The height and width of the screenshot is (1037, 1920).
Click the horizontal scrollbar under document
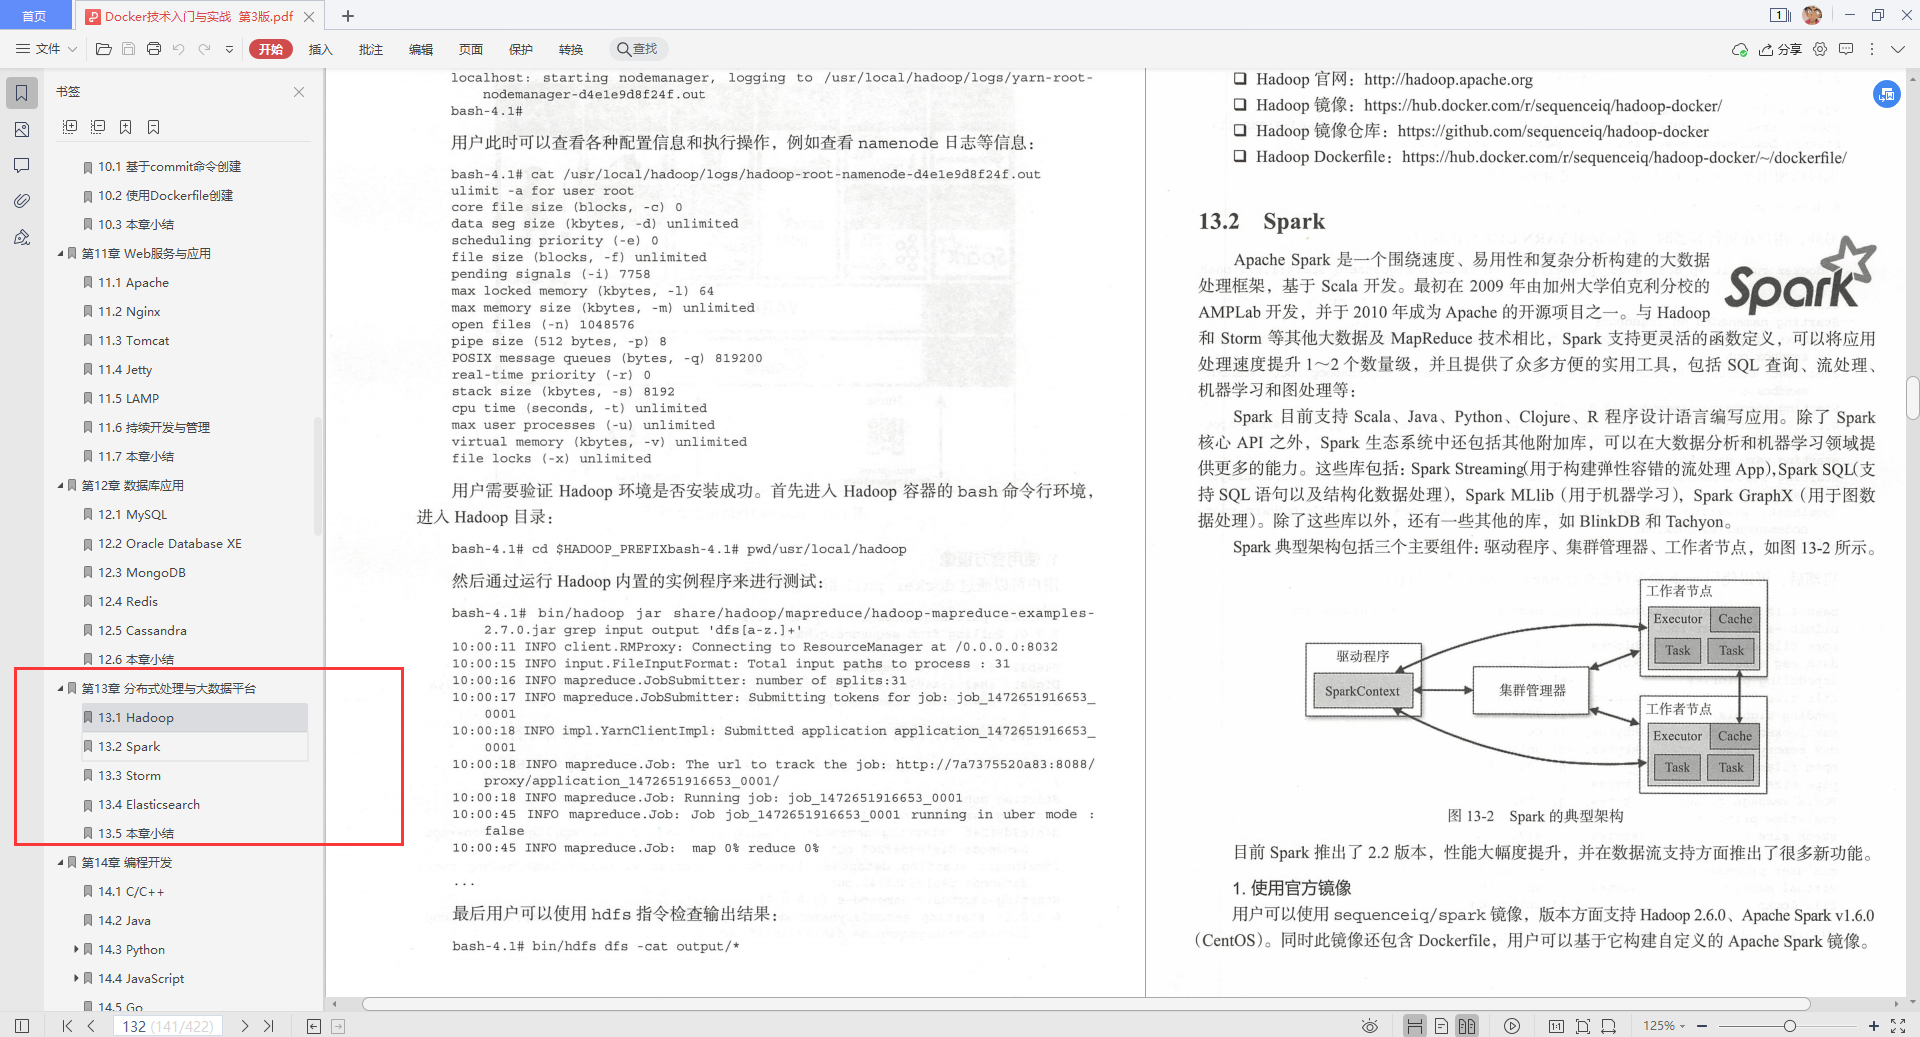click(1086, 1004)
